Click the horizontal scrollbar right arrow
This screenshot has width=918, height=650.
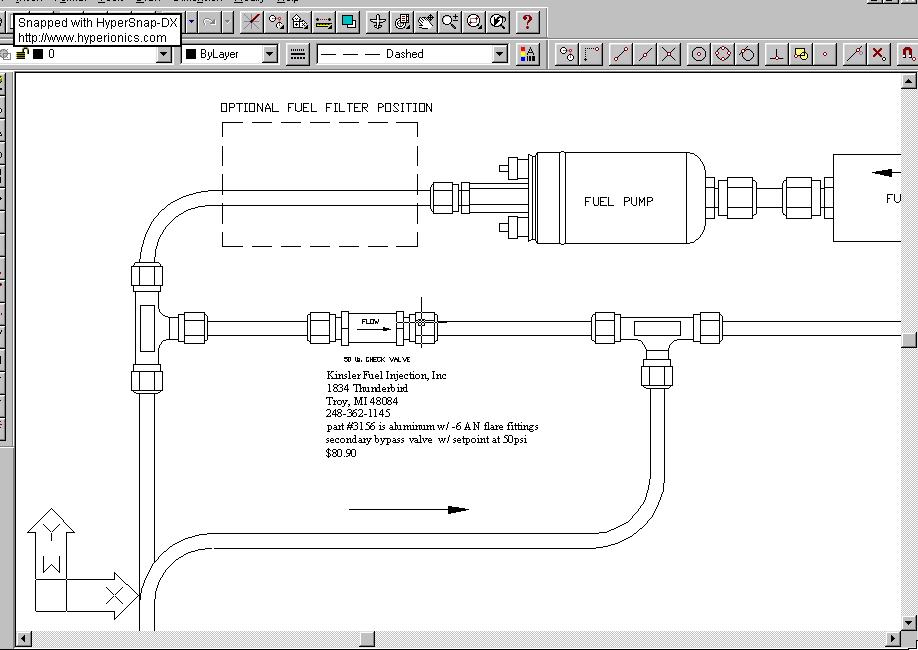pos(894,638)
